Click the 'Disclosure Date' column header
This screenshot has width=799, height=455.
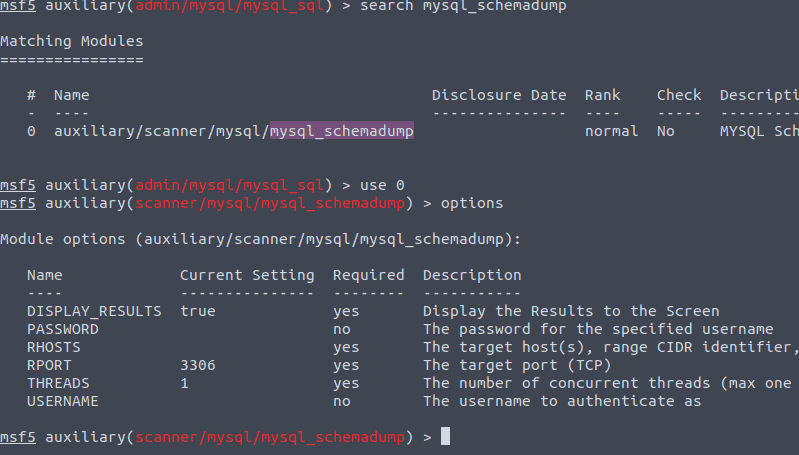pos(499,95)
